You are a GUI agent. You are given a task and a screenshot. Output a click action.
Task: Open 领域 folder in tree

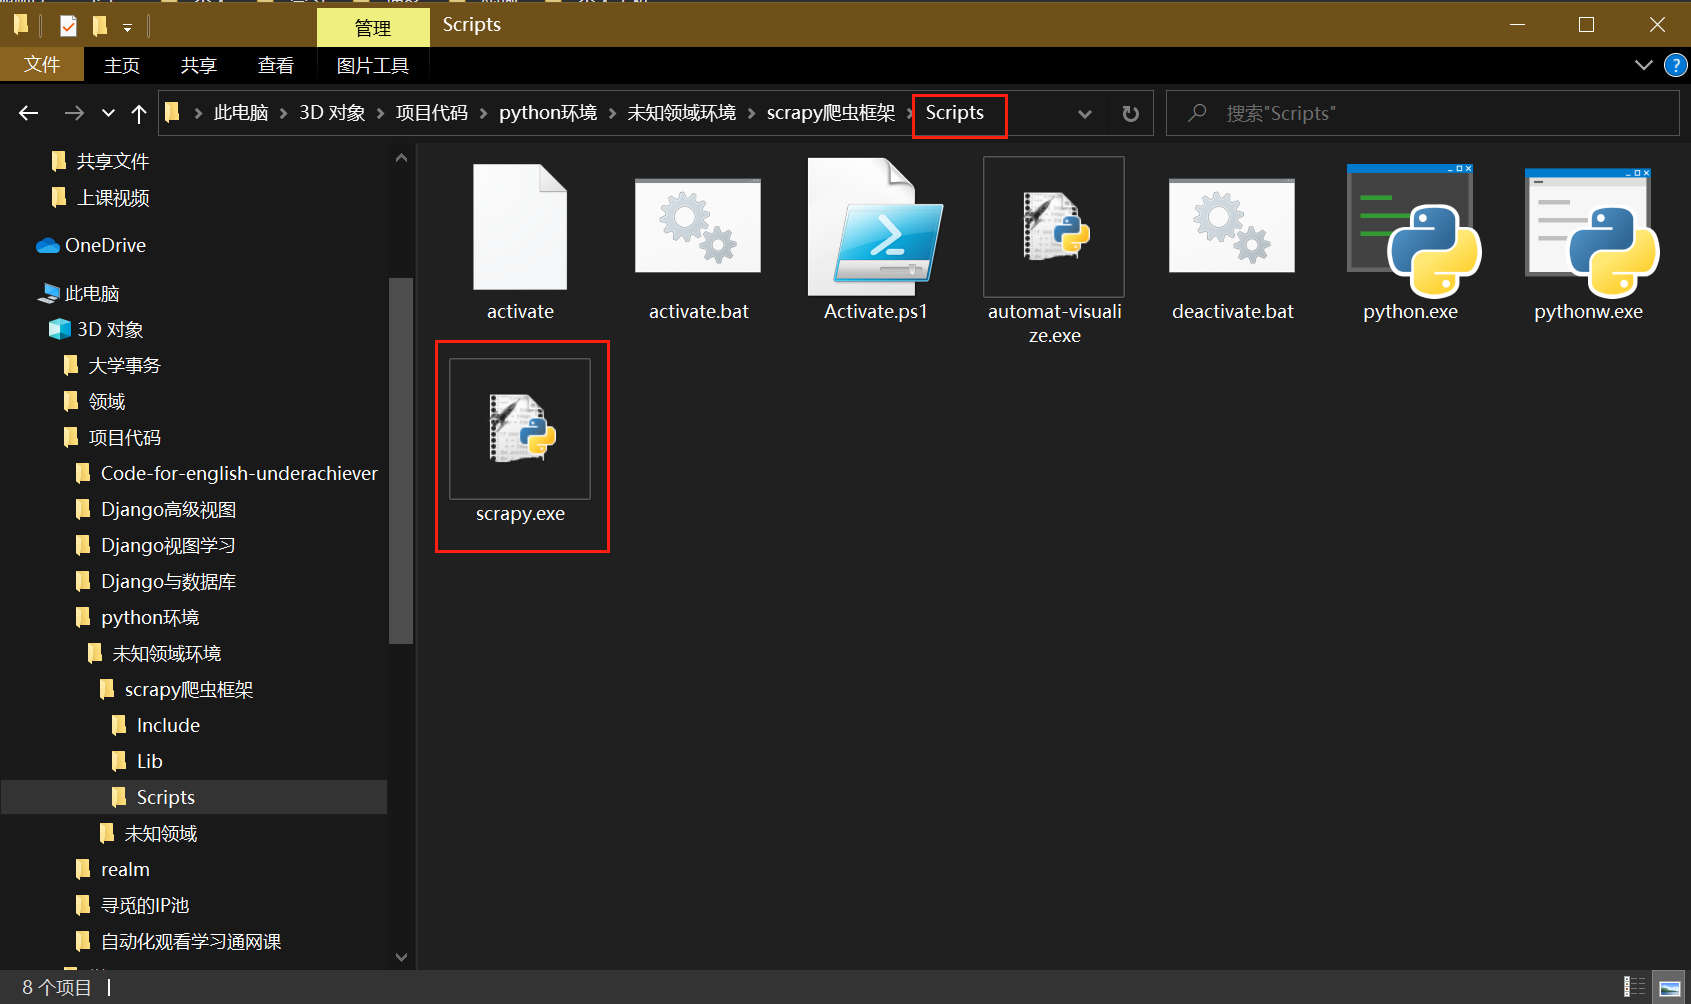tap(106, 401)
